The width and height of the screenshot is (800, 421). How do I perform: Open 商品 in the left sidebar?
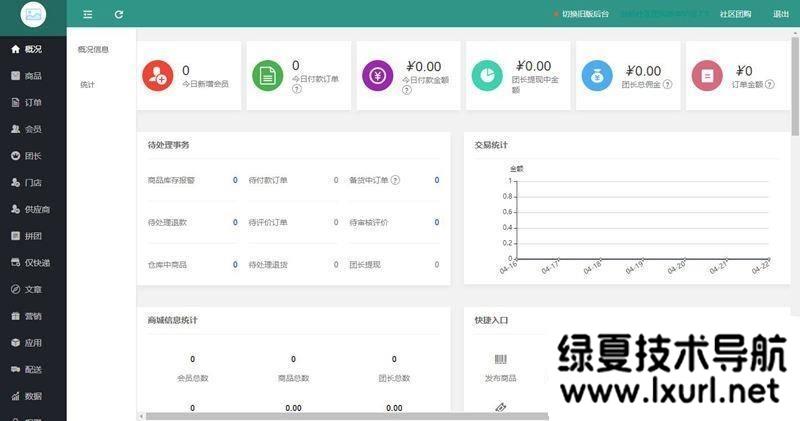pyautogui.click(x=32, y=76)
